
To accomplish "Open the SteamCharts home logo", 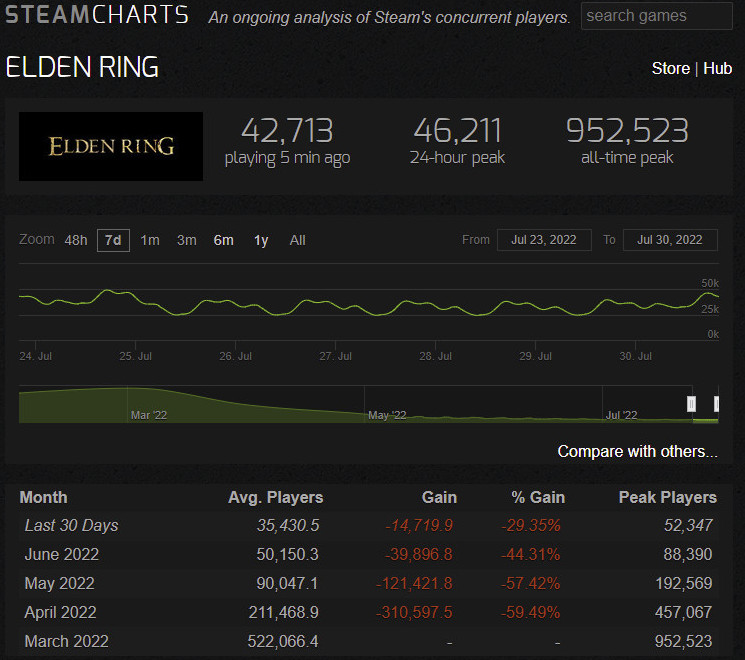I will tap(97, 15).
